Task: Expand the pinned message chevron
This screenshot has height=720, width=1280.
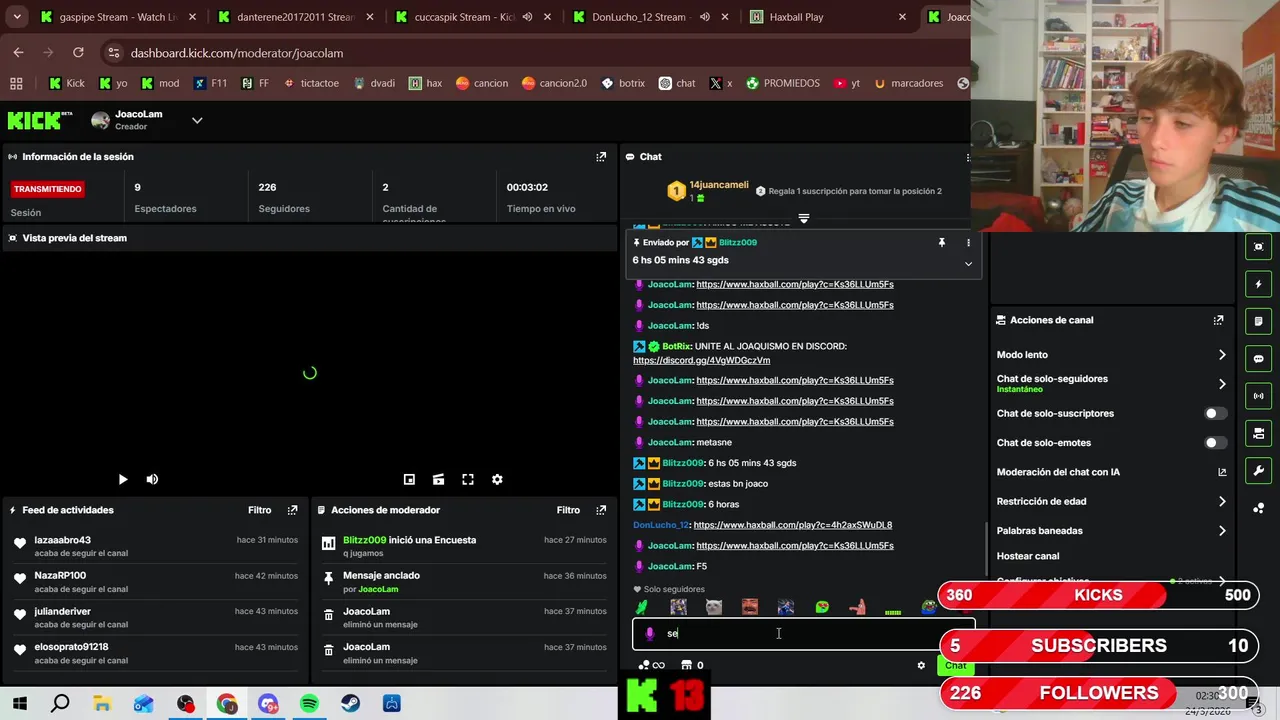Action: tap(968, 264)
